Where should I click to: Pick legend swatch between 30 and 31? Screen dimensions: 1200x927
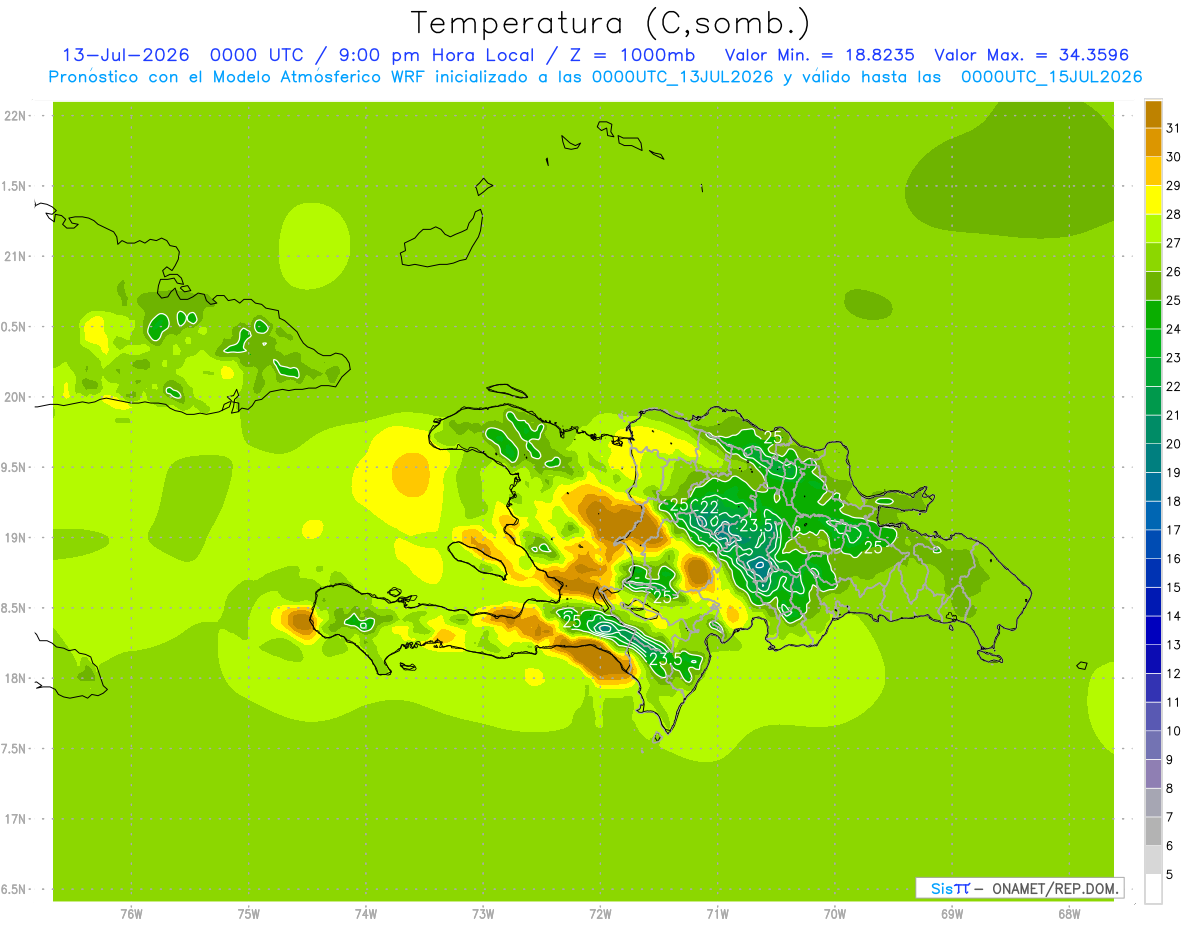(1153, 142)
